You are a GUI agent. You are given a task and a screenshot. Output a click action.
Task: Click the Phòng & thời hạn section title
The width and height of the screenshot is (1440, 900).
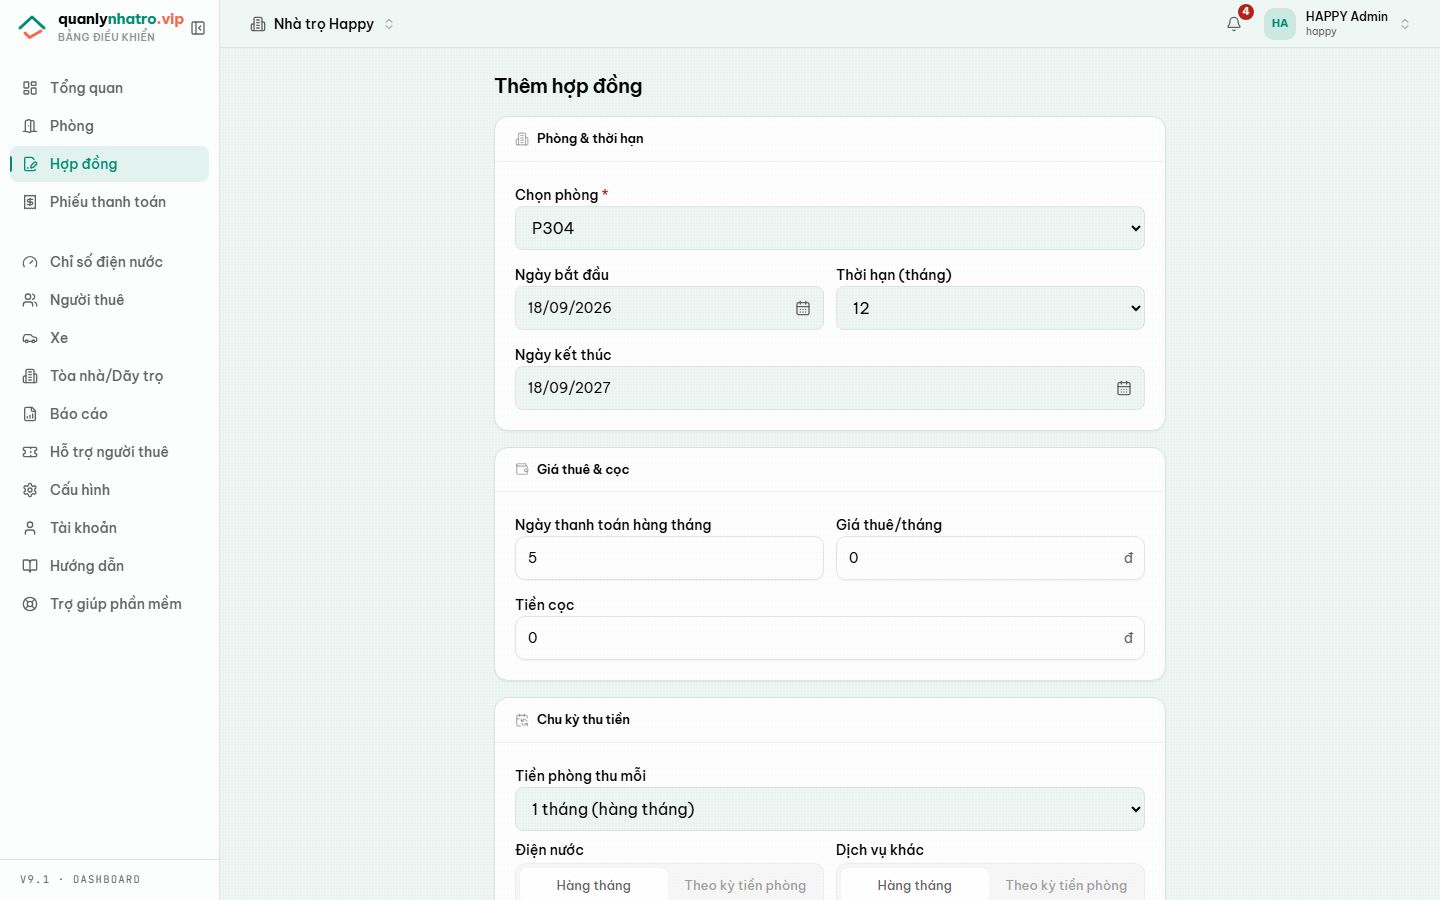point(590,139)
